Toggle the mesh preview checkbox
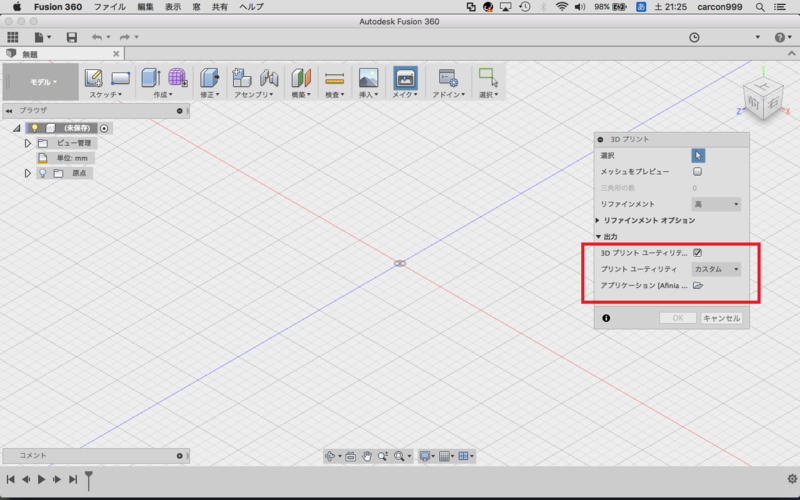 [x=697, y=171]
